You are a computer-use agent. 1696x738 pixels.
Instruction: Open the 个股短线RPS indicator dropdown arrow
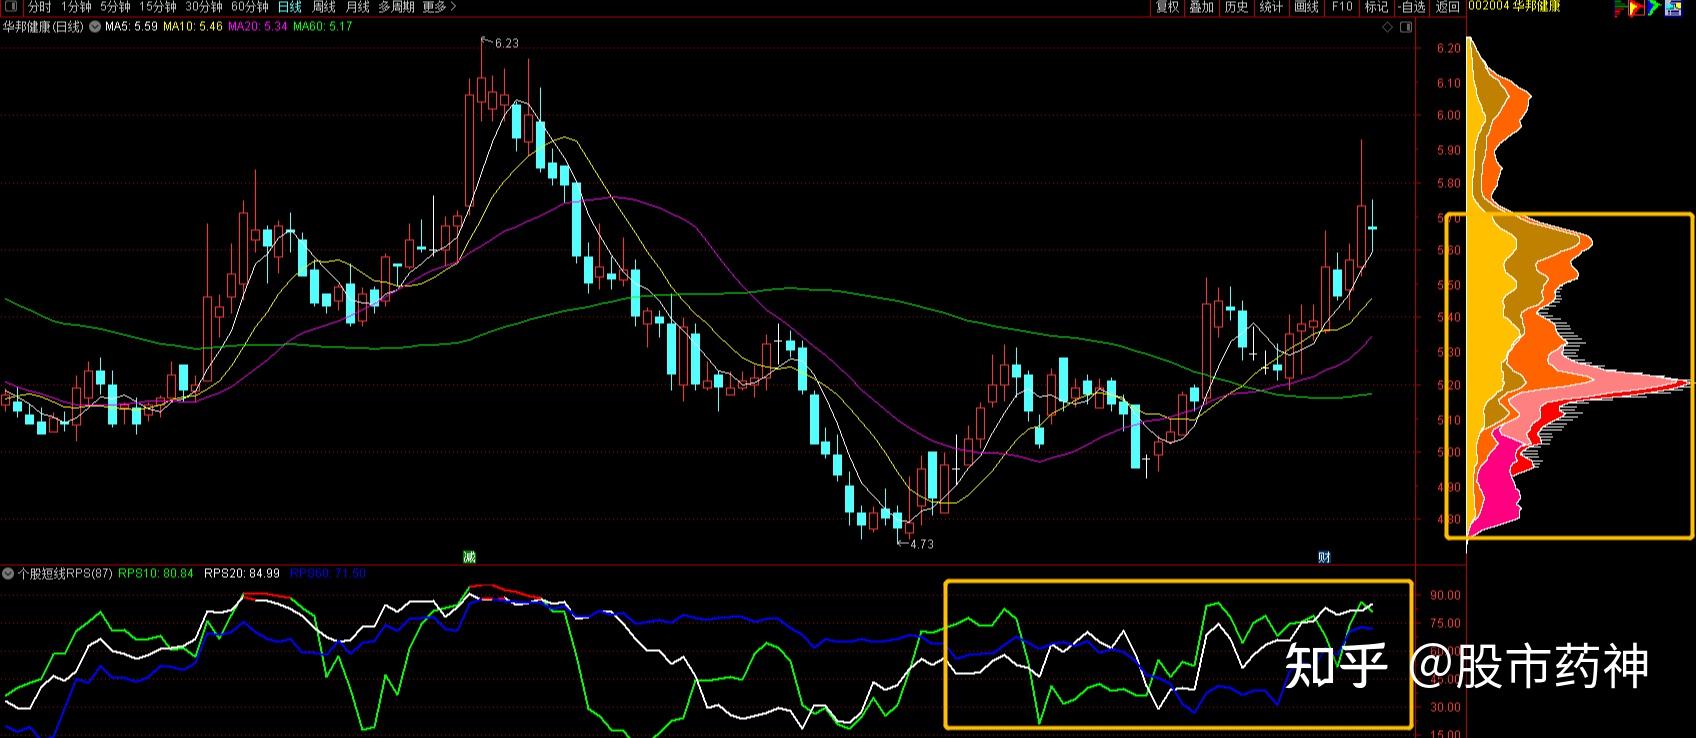(8, 574)
